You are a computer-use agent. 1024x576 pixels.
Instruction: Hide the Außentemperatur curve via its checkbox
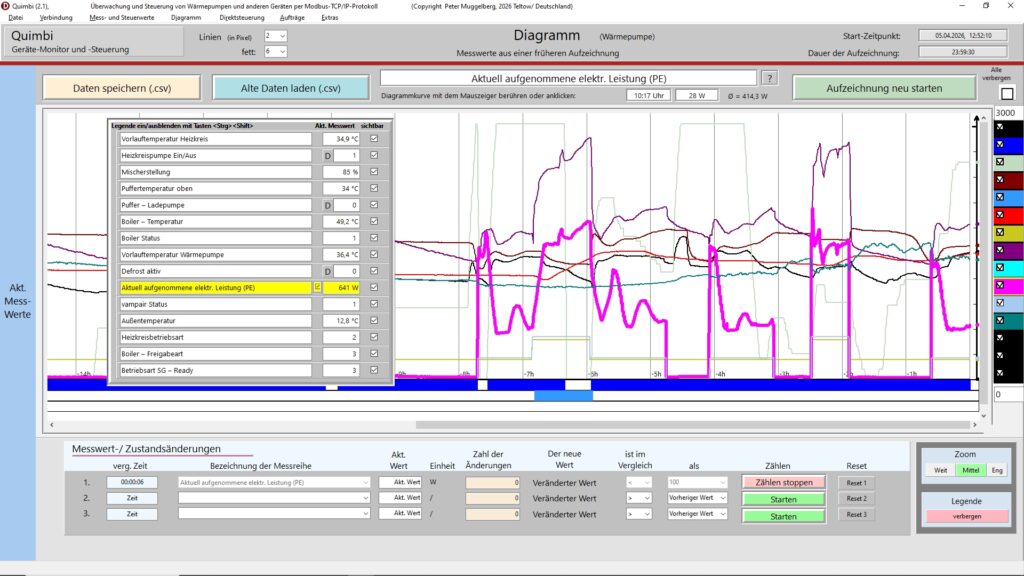click(x=374, y=321)
